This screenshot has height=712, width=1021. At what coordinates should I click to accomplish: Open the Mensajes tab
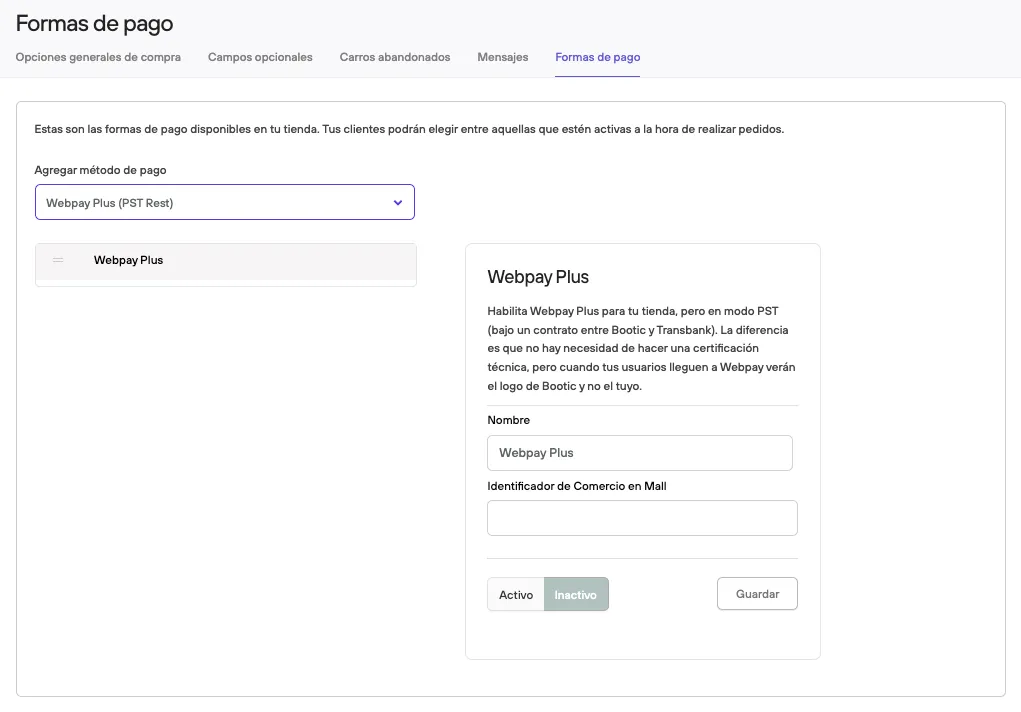[503, 57]
